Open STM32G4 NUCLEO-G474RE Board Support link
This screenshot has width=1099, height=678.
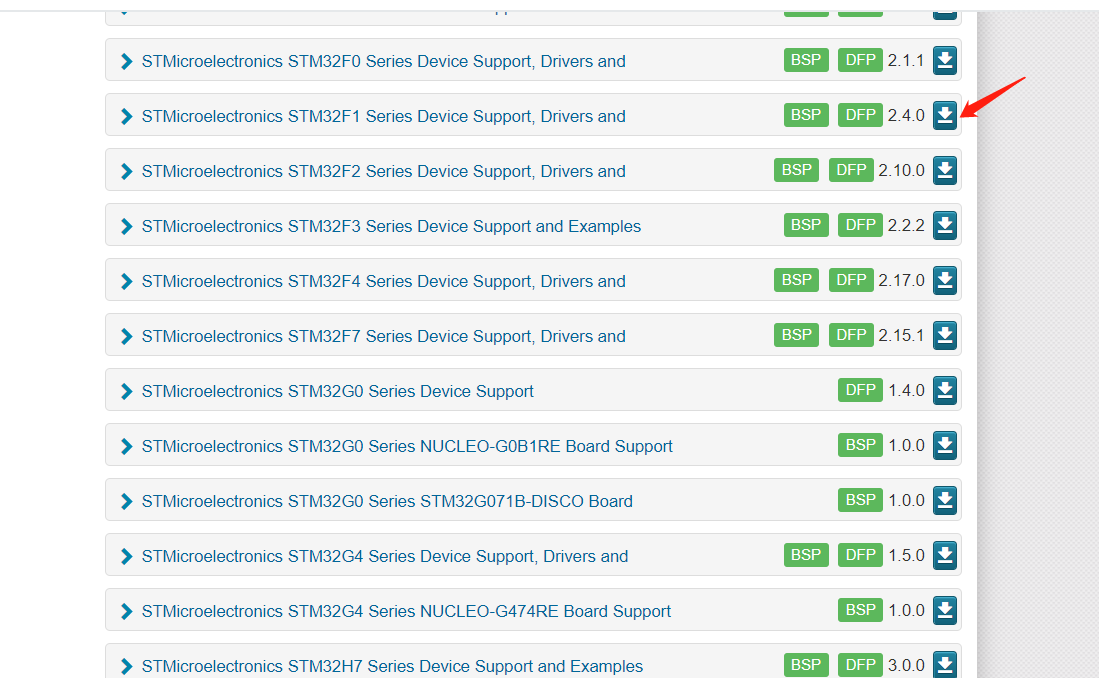point(407,612)
